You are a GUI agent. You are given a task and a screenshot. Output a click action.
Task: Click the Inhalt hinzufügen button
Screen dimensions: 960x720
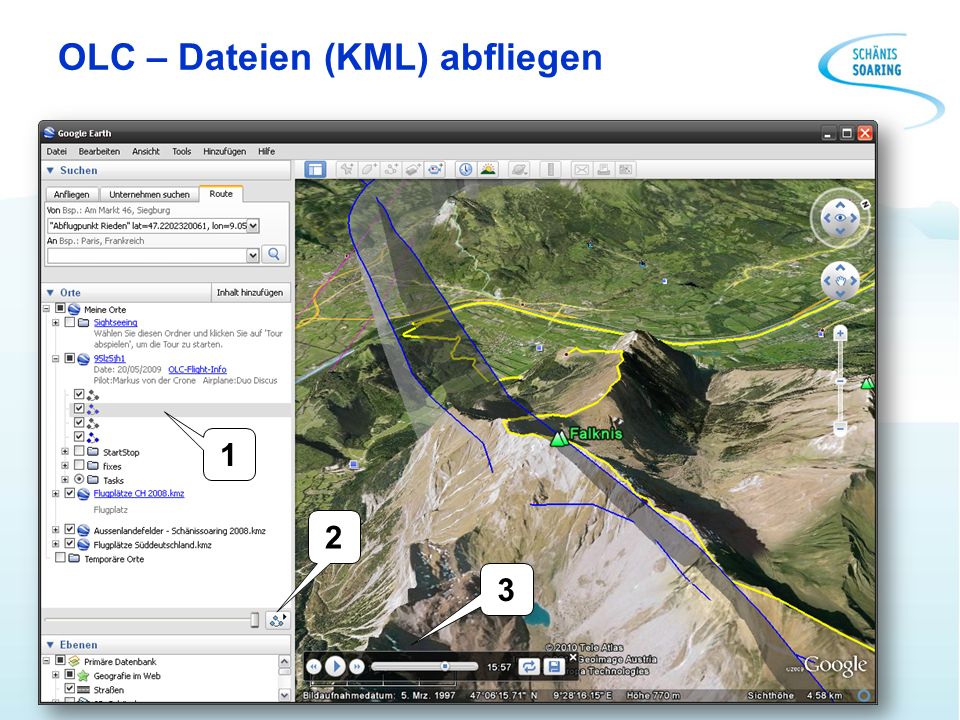click(250, 293)
